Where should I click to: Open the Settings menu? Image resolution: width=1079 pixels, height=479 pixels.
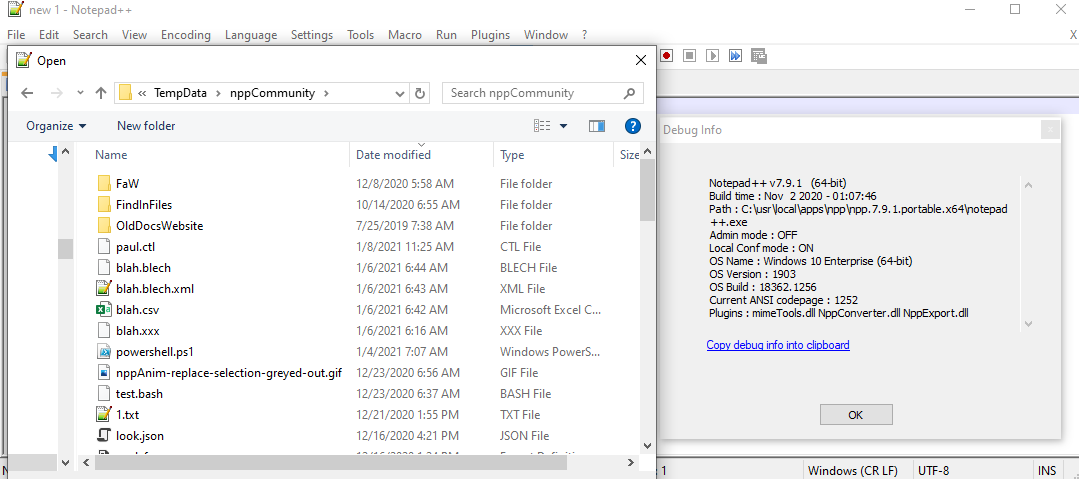pos(312,34)
